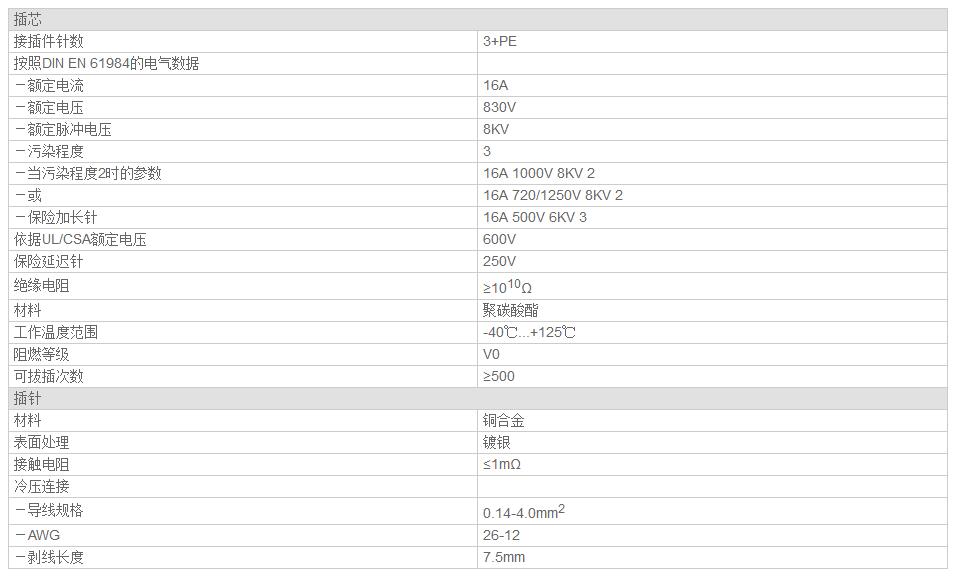The height and width of the screenshot is (577, 956).
Task: Select the 阻燃等级 value V0
Action: [492, 354]
